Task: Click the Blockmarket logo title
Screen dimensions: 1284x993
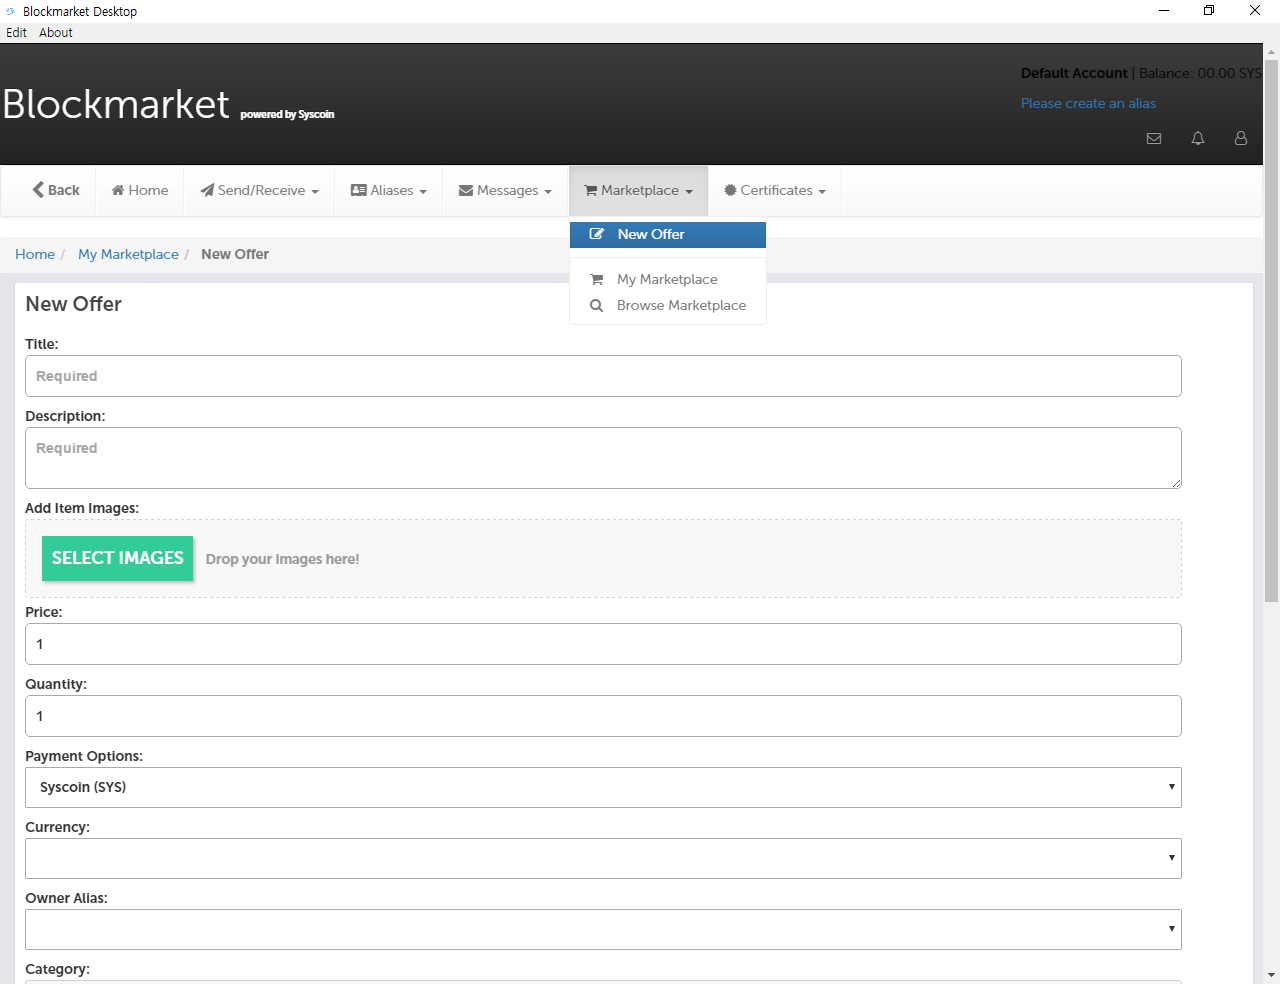Action: (116, 104)
